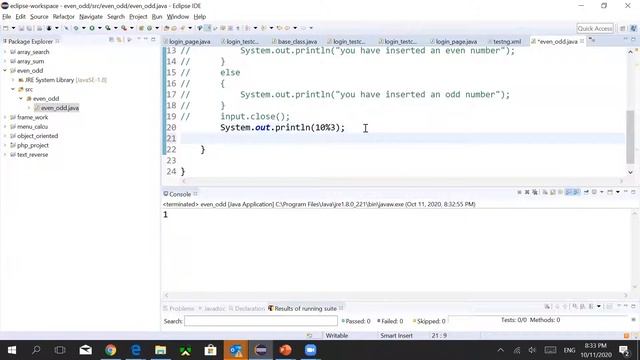Screen dimensions: 640x360
Task: Click the Windows Start button
Action: pyautogui.click(x=12, y=350)
